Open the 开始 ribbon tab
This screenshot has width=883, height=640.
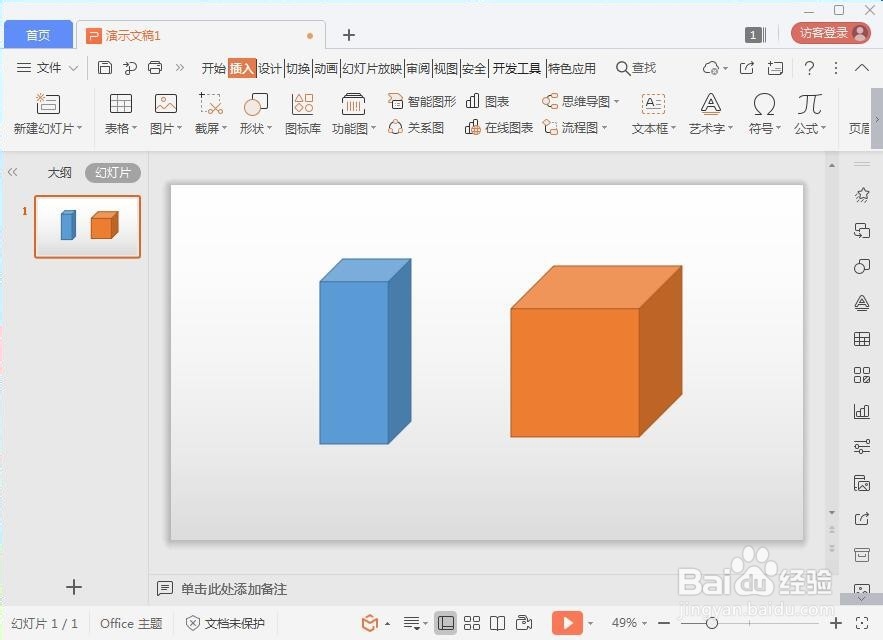(213, 69)
